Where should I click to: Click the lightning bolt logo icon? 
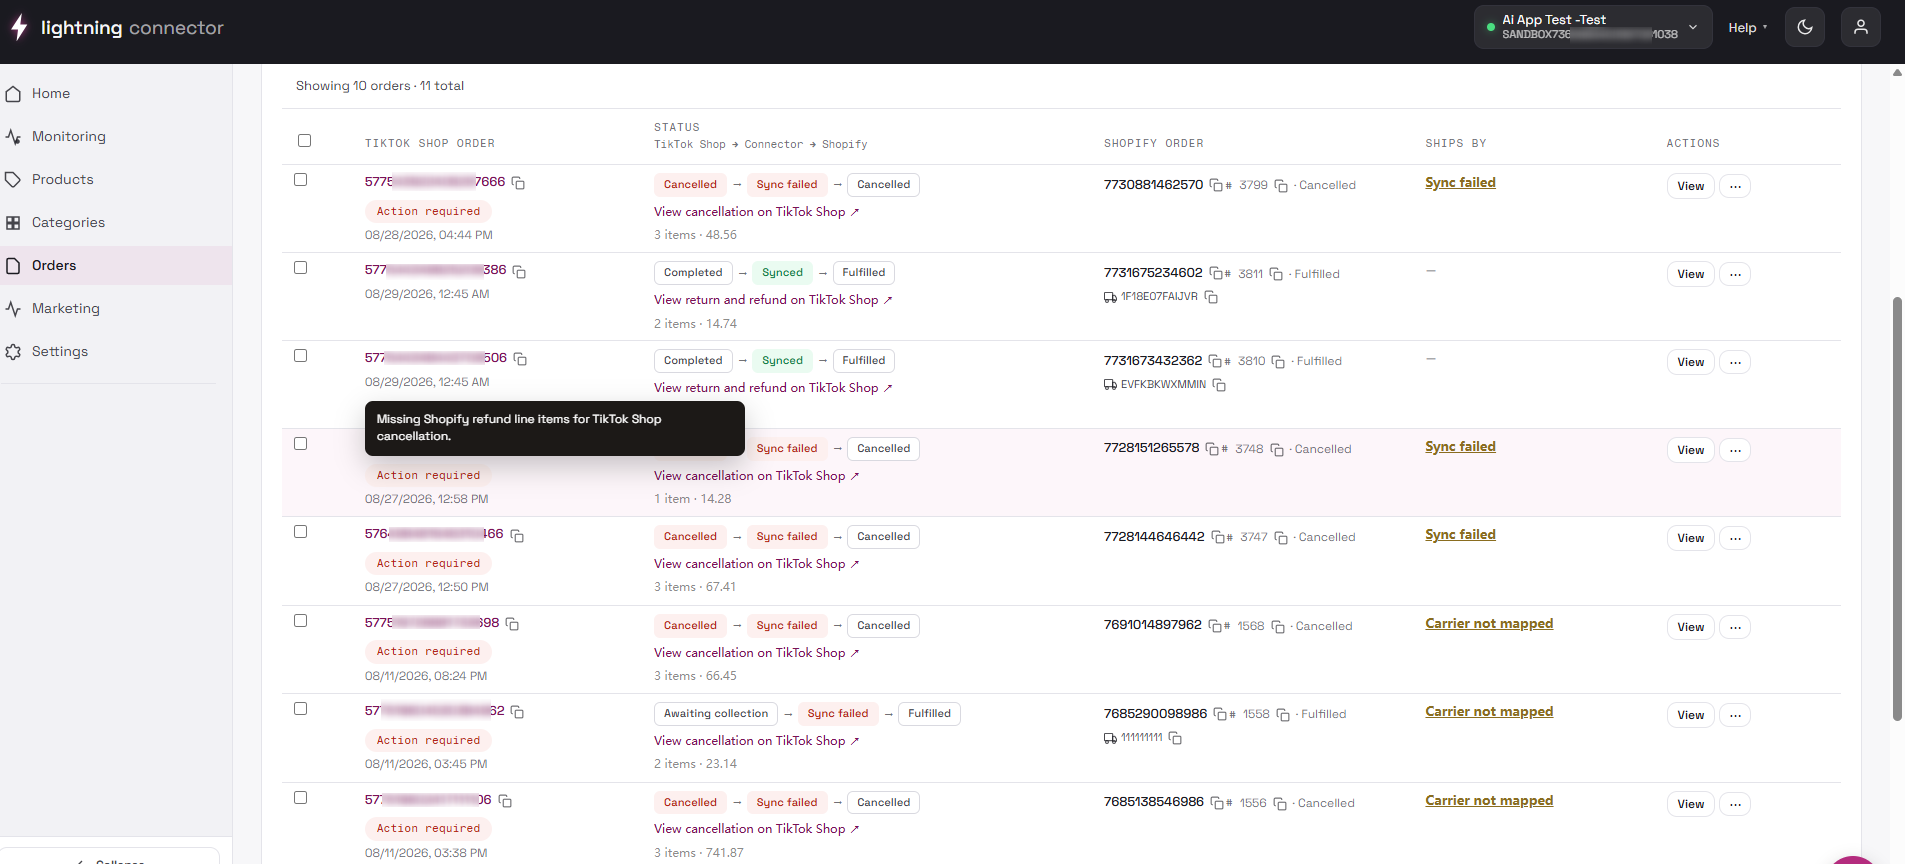19,27
